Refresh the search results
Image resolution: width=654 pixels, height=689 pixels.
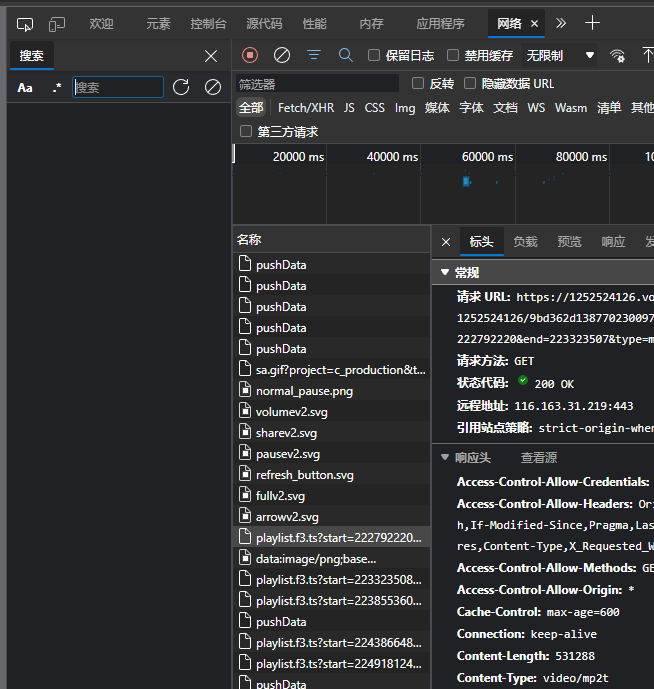tap(181, 87)
